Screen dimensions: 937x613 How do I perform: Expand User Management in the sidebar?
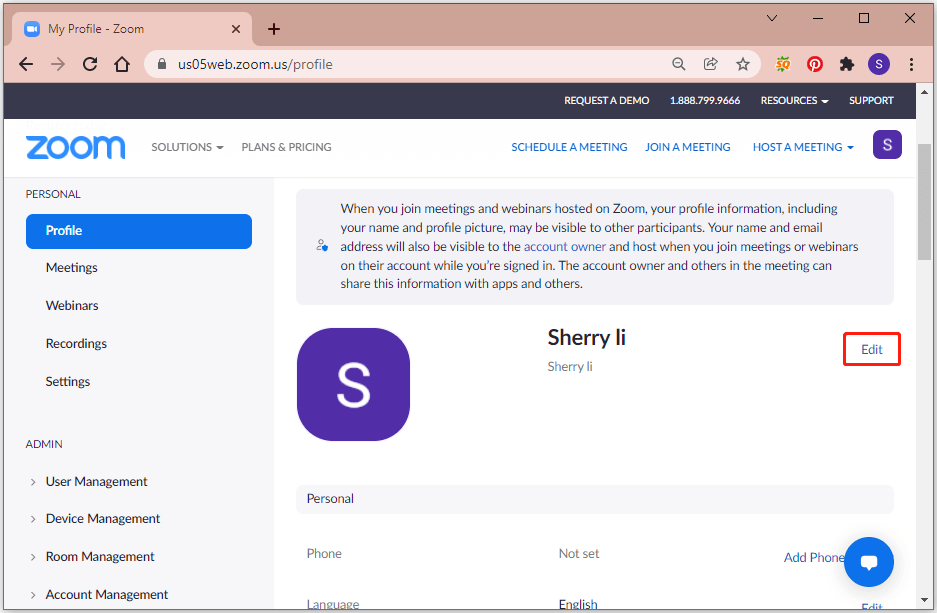pos(96,481)
